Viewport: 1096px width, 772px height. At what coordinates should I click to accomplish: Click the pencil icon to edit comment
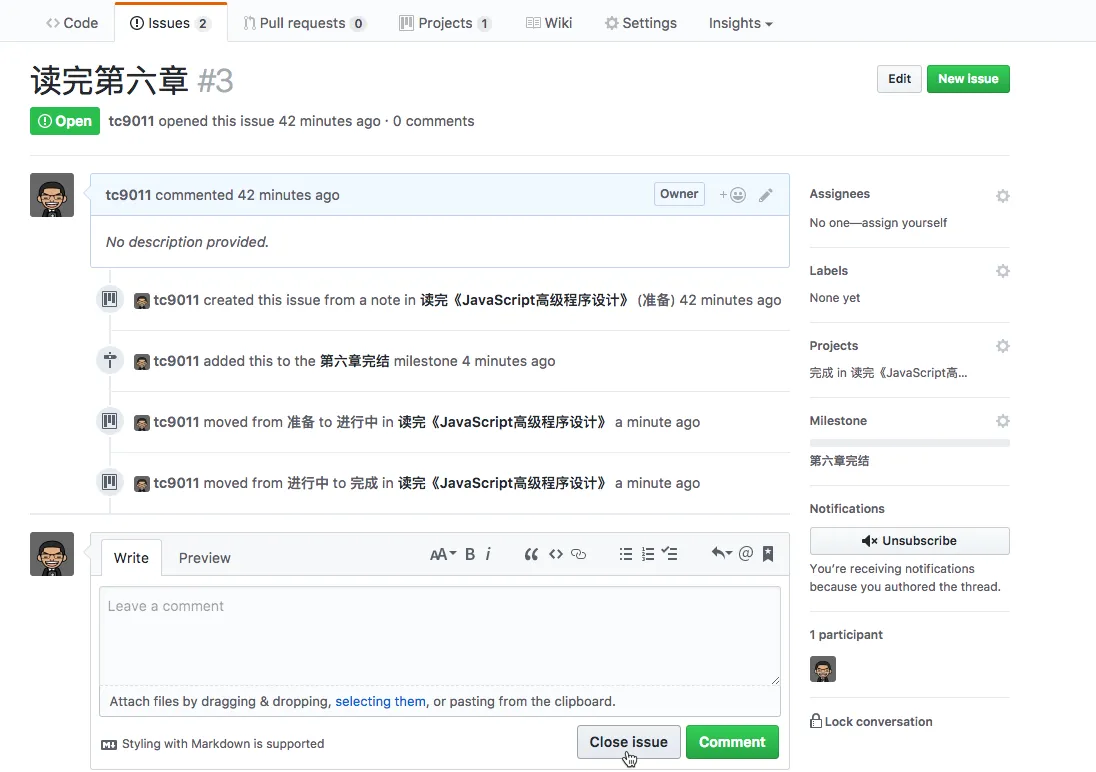click(x=766, y=195)
